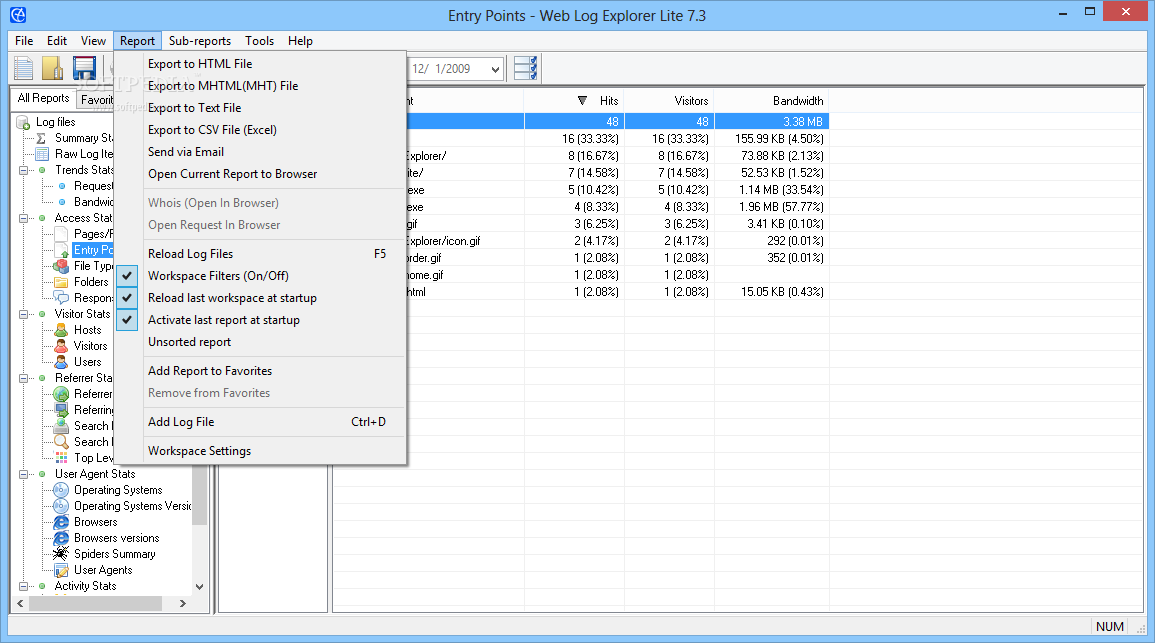Screen dimensions: 1155x643
Task: Click the Visitors person icon
Action: [62, 346]
